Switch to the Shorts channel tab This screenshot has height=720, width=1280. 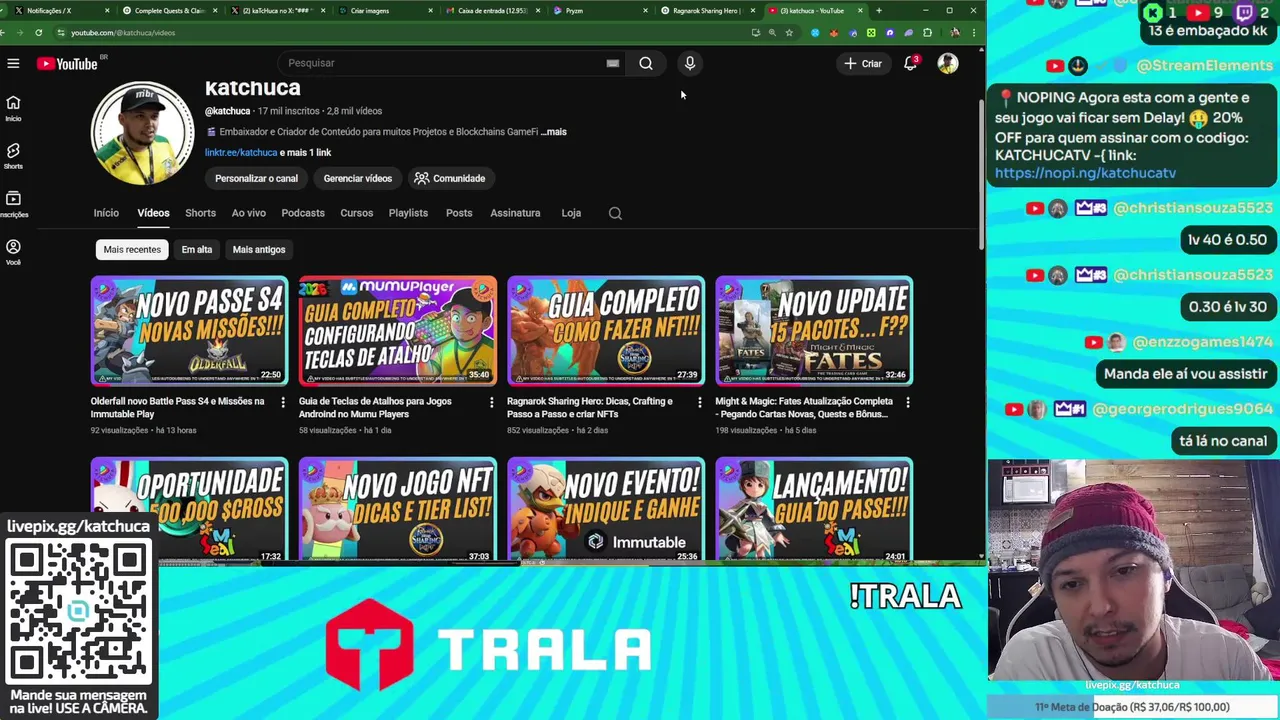pos(200,213)
